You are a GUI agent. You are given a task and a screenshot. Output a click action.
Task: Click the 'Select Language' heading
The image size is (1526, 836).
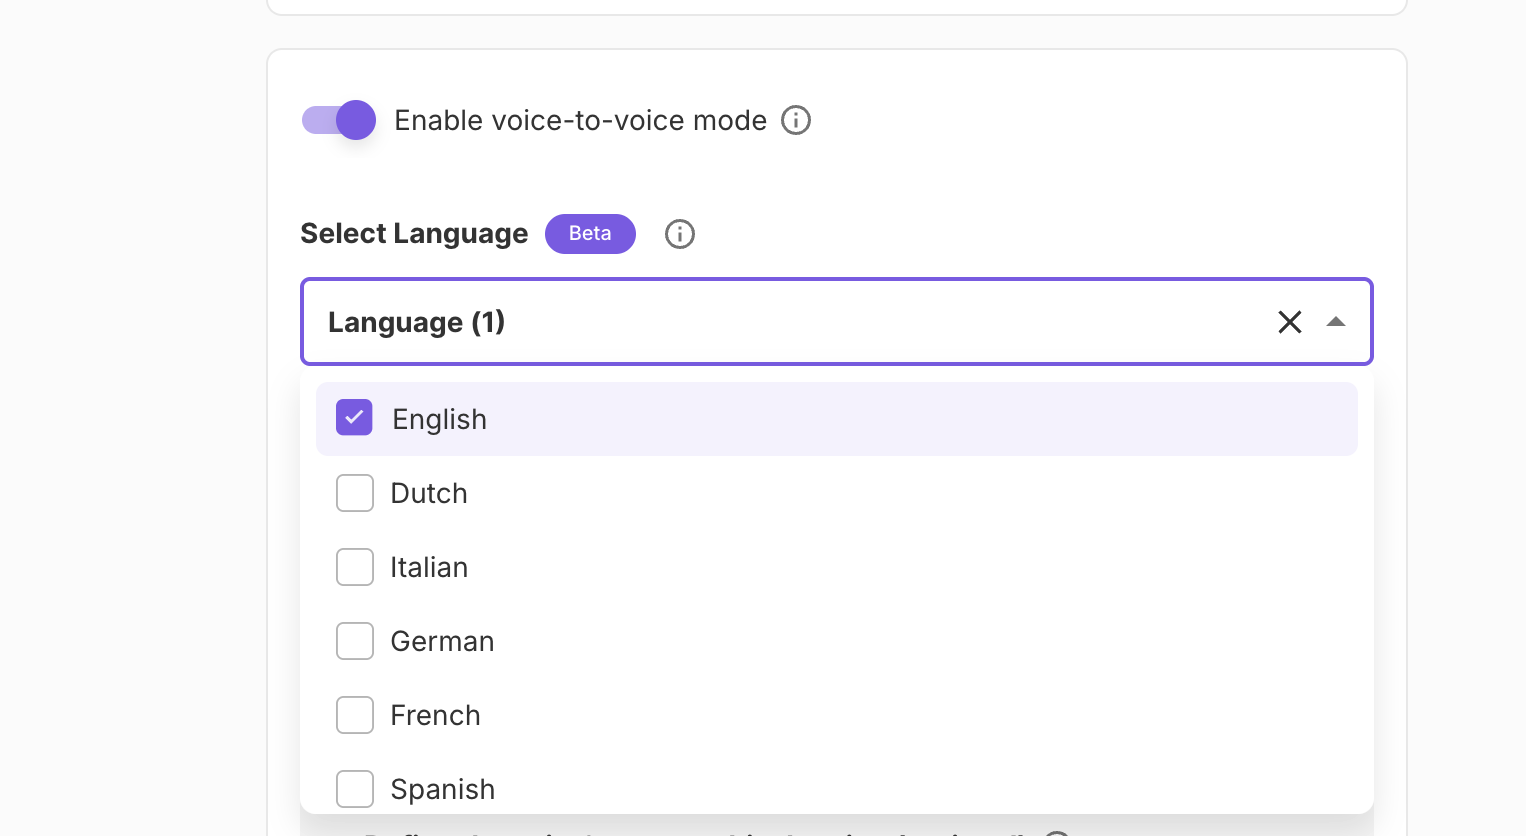click(x=414, y=234)
